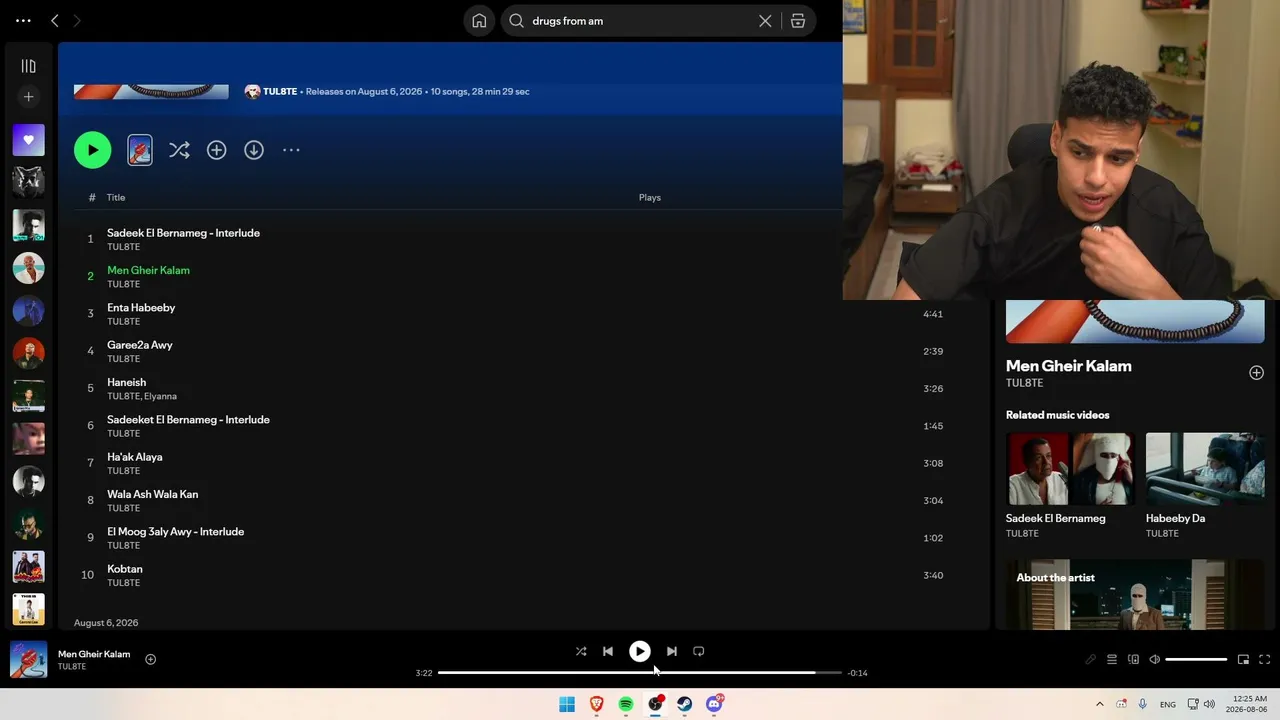Download the album for offline listening
The width and height of the screenshot is (1280, 720).
[x=254, y=150]
